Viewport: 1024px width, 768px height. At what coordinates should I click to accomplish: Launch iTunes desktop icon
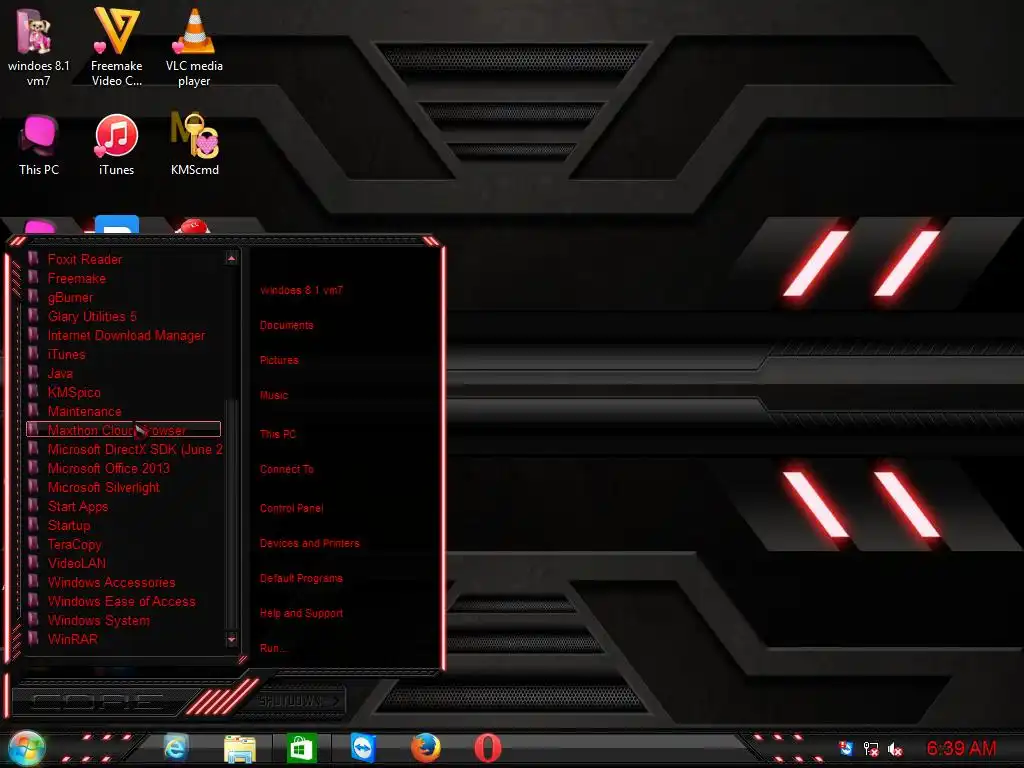coord(116,144)
